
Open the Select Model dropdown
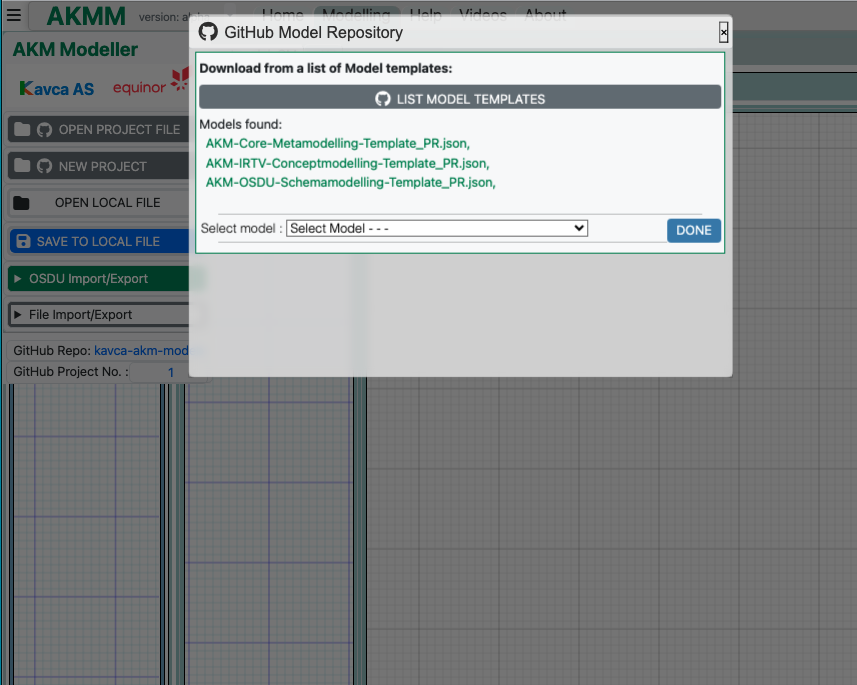coord(437,229)
